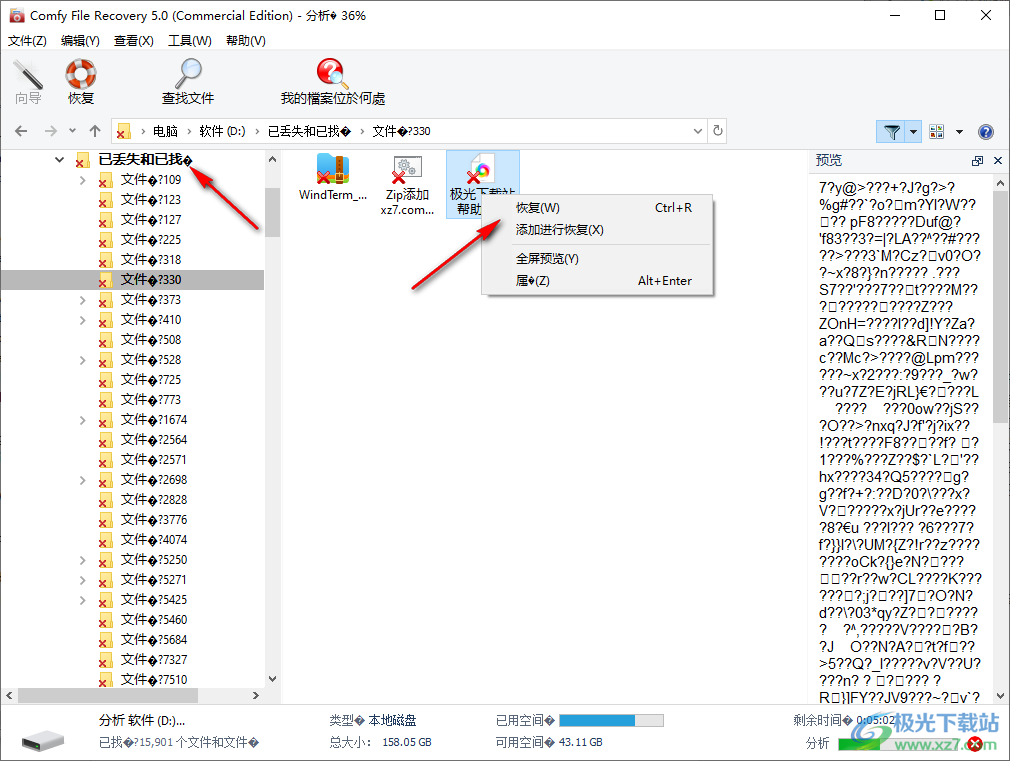Open the 文件(Z) menu
Screen dimensions: 1010x761
[27, 41]
